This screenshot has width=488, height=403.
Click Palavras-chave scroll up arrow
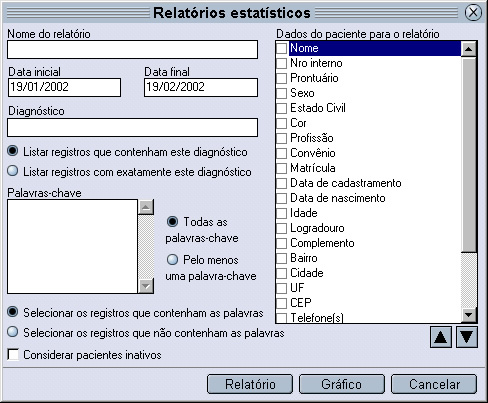point(146,207)
